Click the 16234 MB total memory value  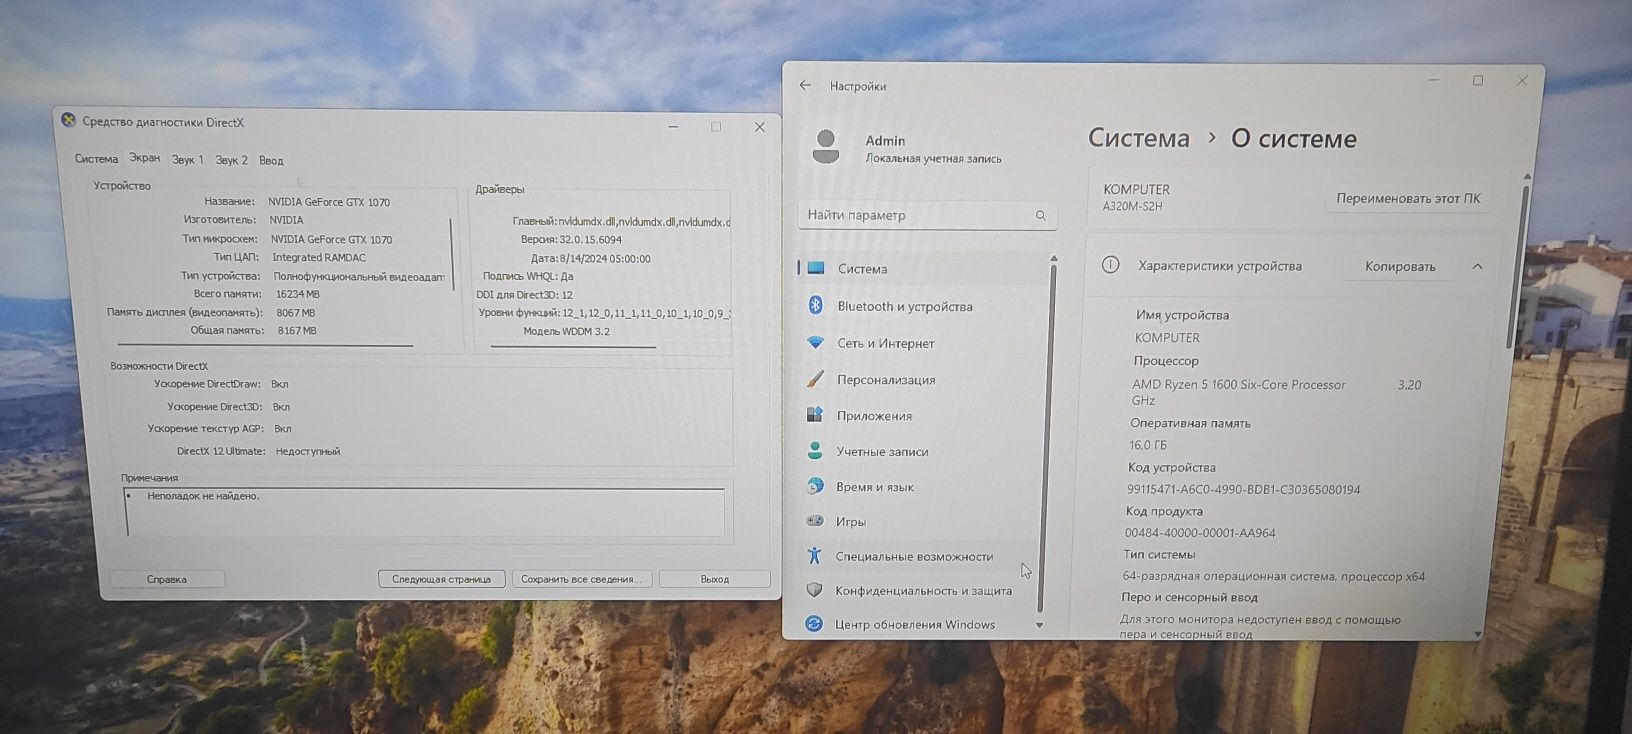tap(298, 294)
